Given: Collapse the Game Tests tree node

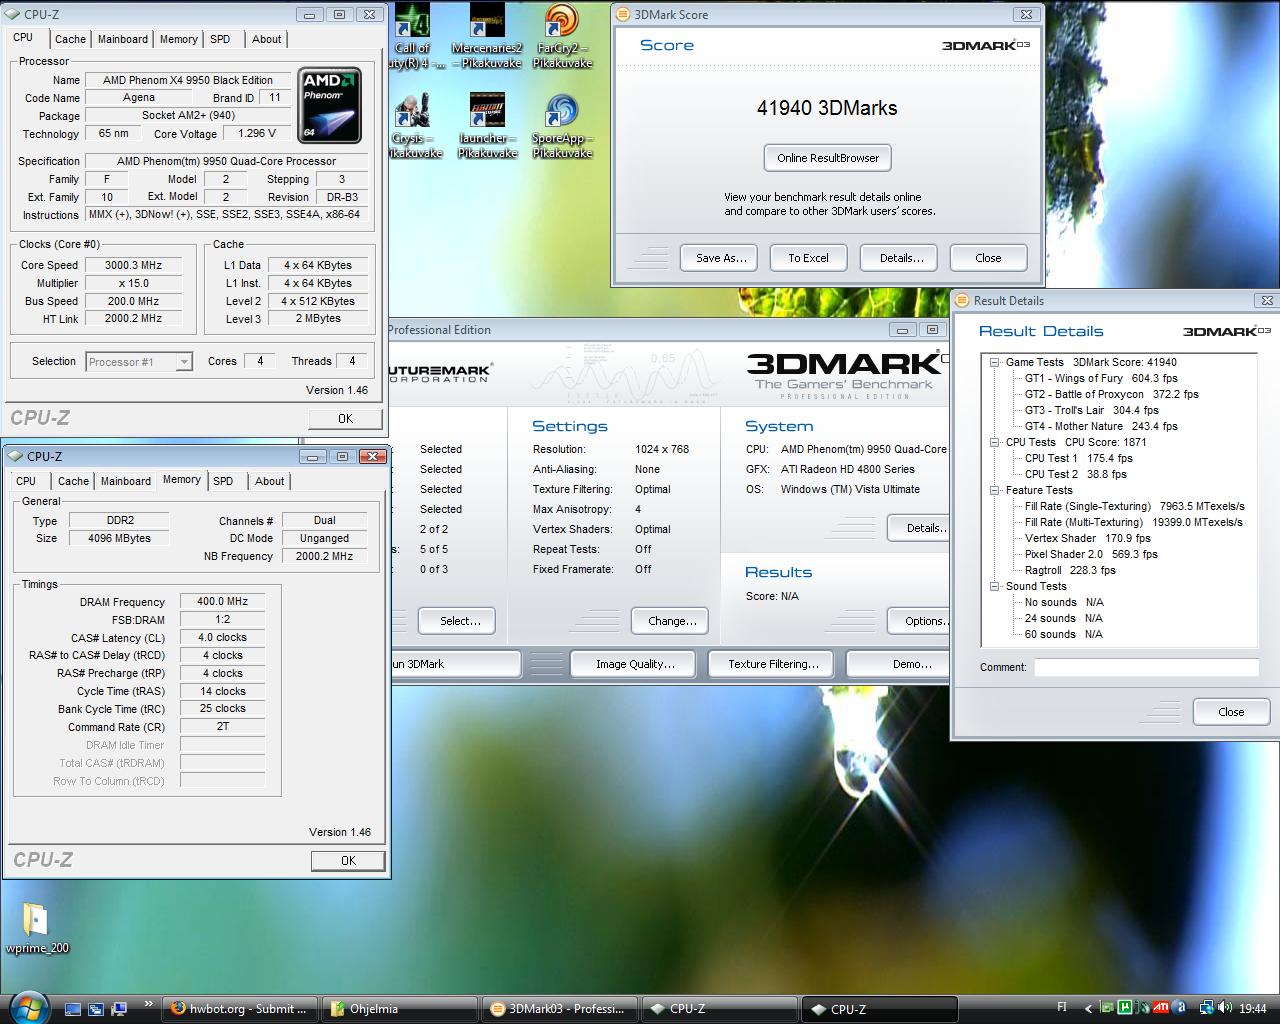Looking at the screenshot, I should 995,363.
